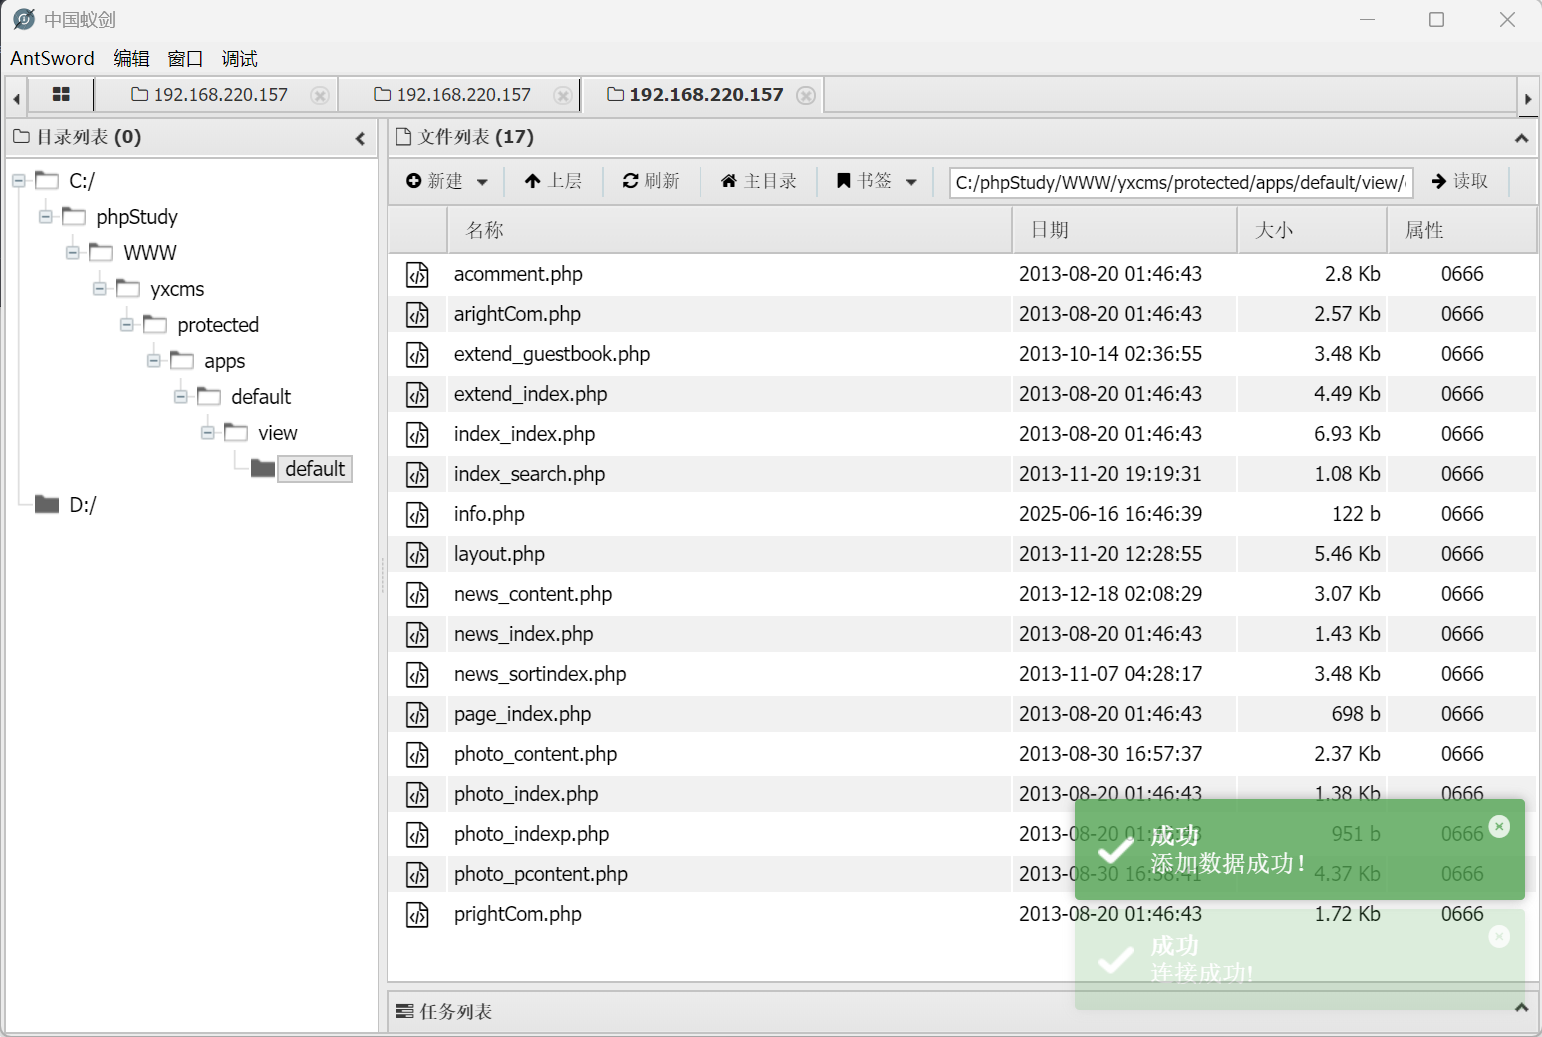1542x1037 pixels.
Task: Select the news_content.php file name
Action: pyautogui.click(x=533, y=594)
